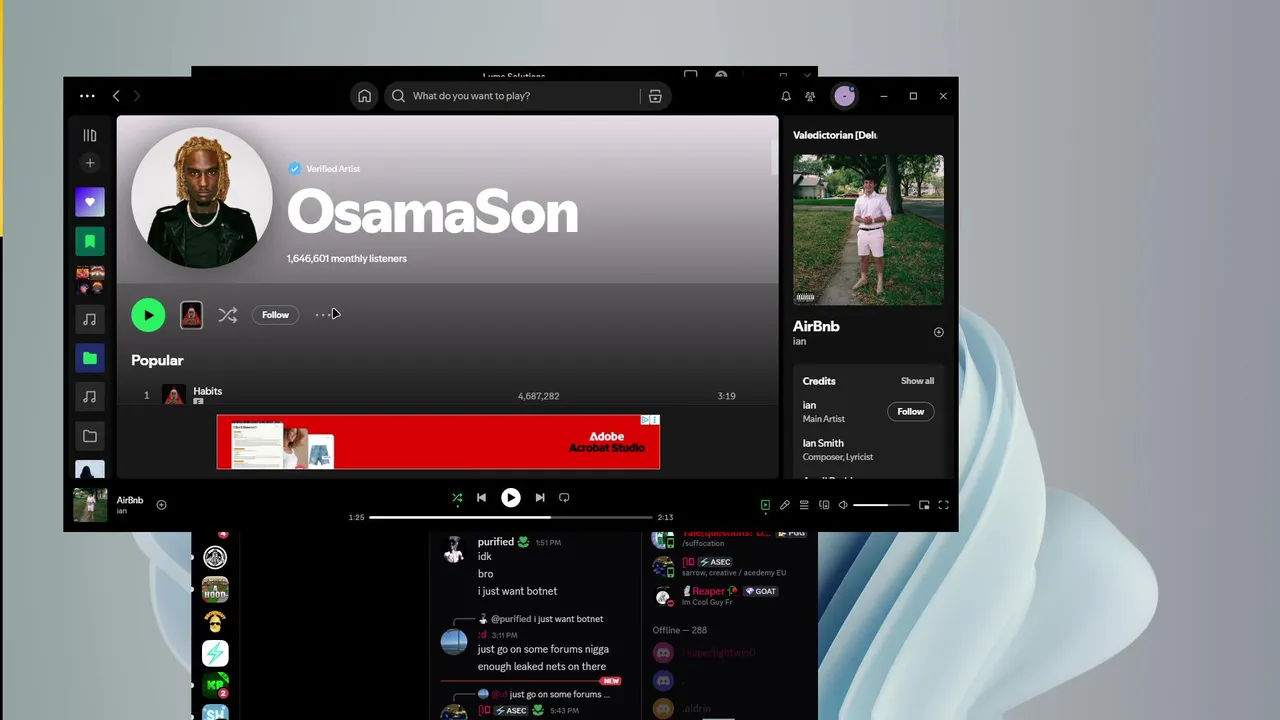
Task: Open the profile avatar menu
Action: tap(845, 96)
